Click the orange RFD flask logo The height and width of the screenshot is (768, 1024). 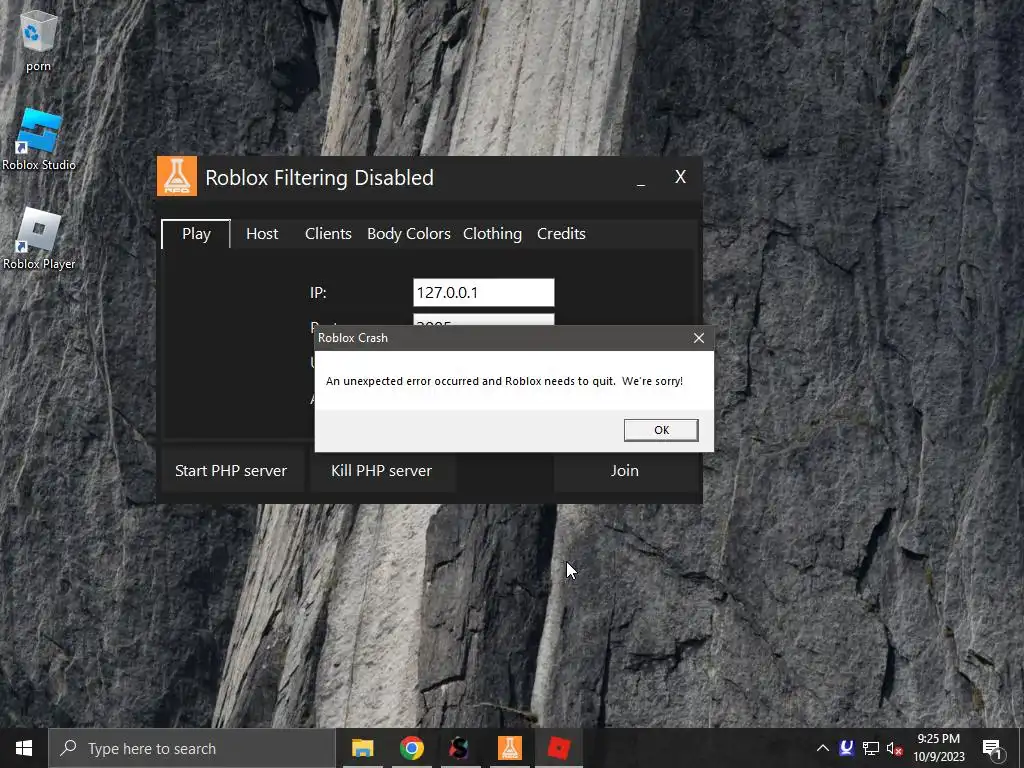click(x=177, y=176)
